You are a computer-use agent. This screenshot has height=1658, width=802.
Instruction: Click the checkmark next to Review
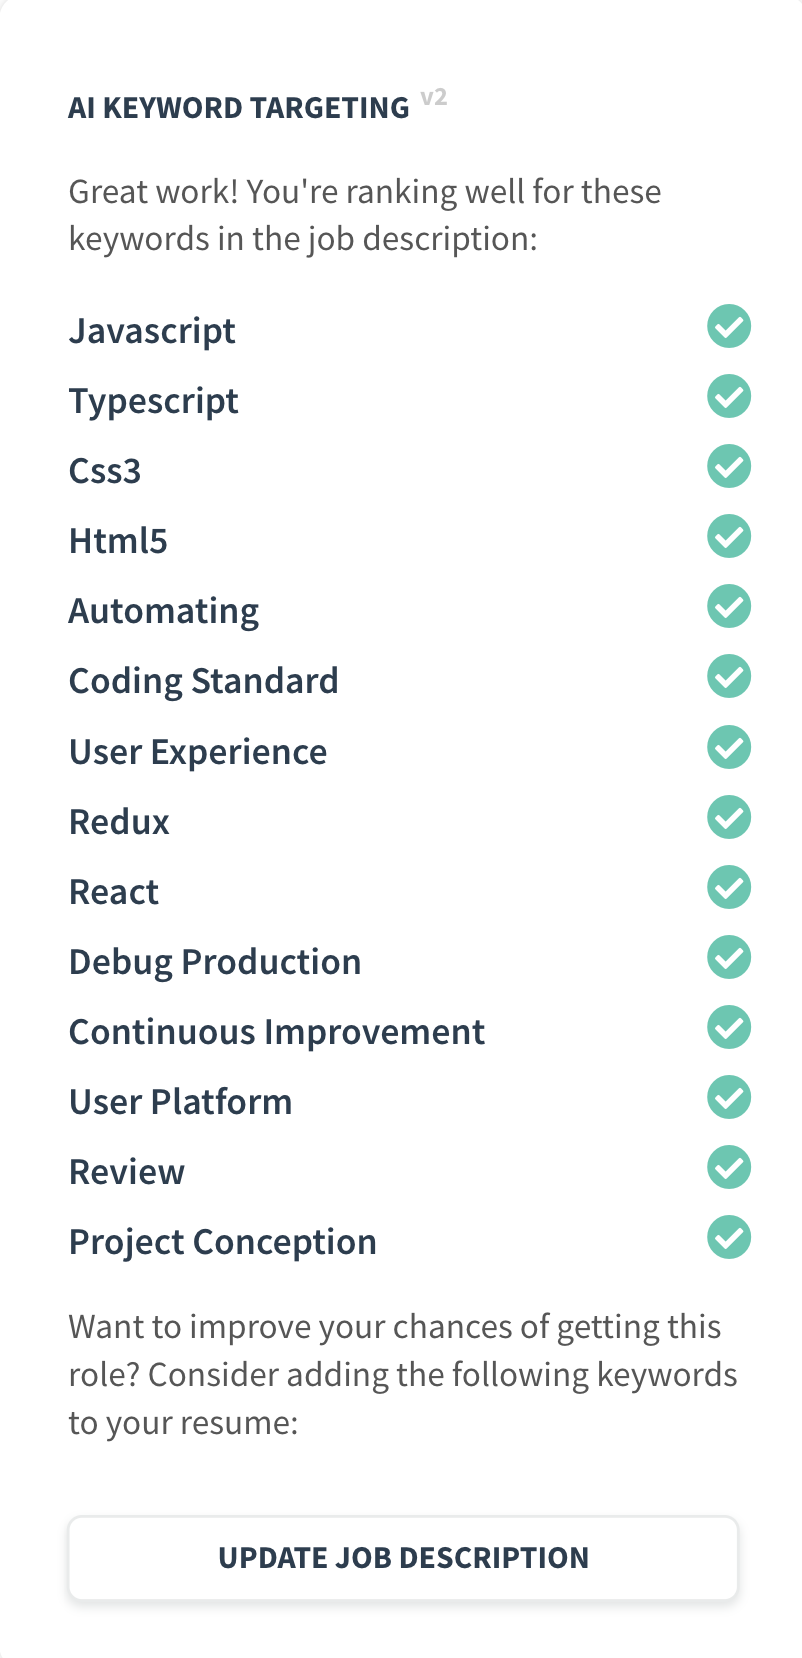[x=729, y=1167]
